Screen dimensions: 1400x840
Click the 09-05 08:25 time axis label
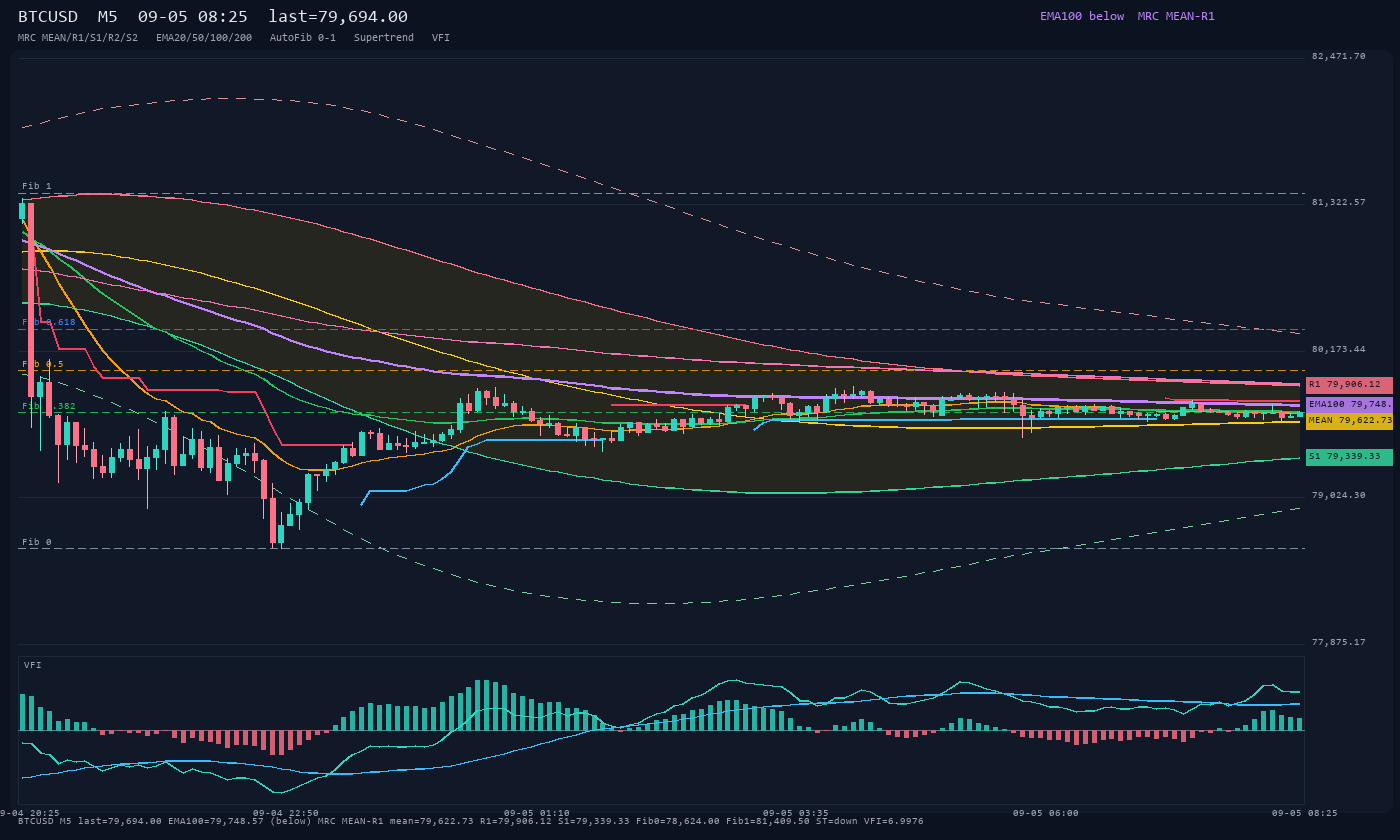(x=1304, y=813)
